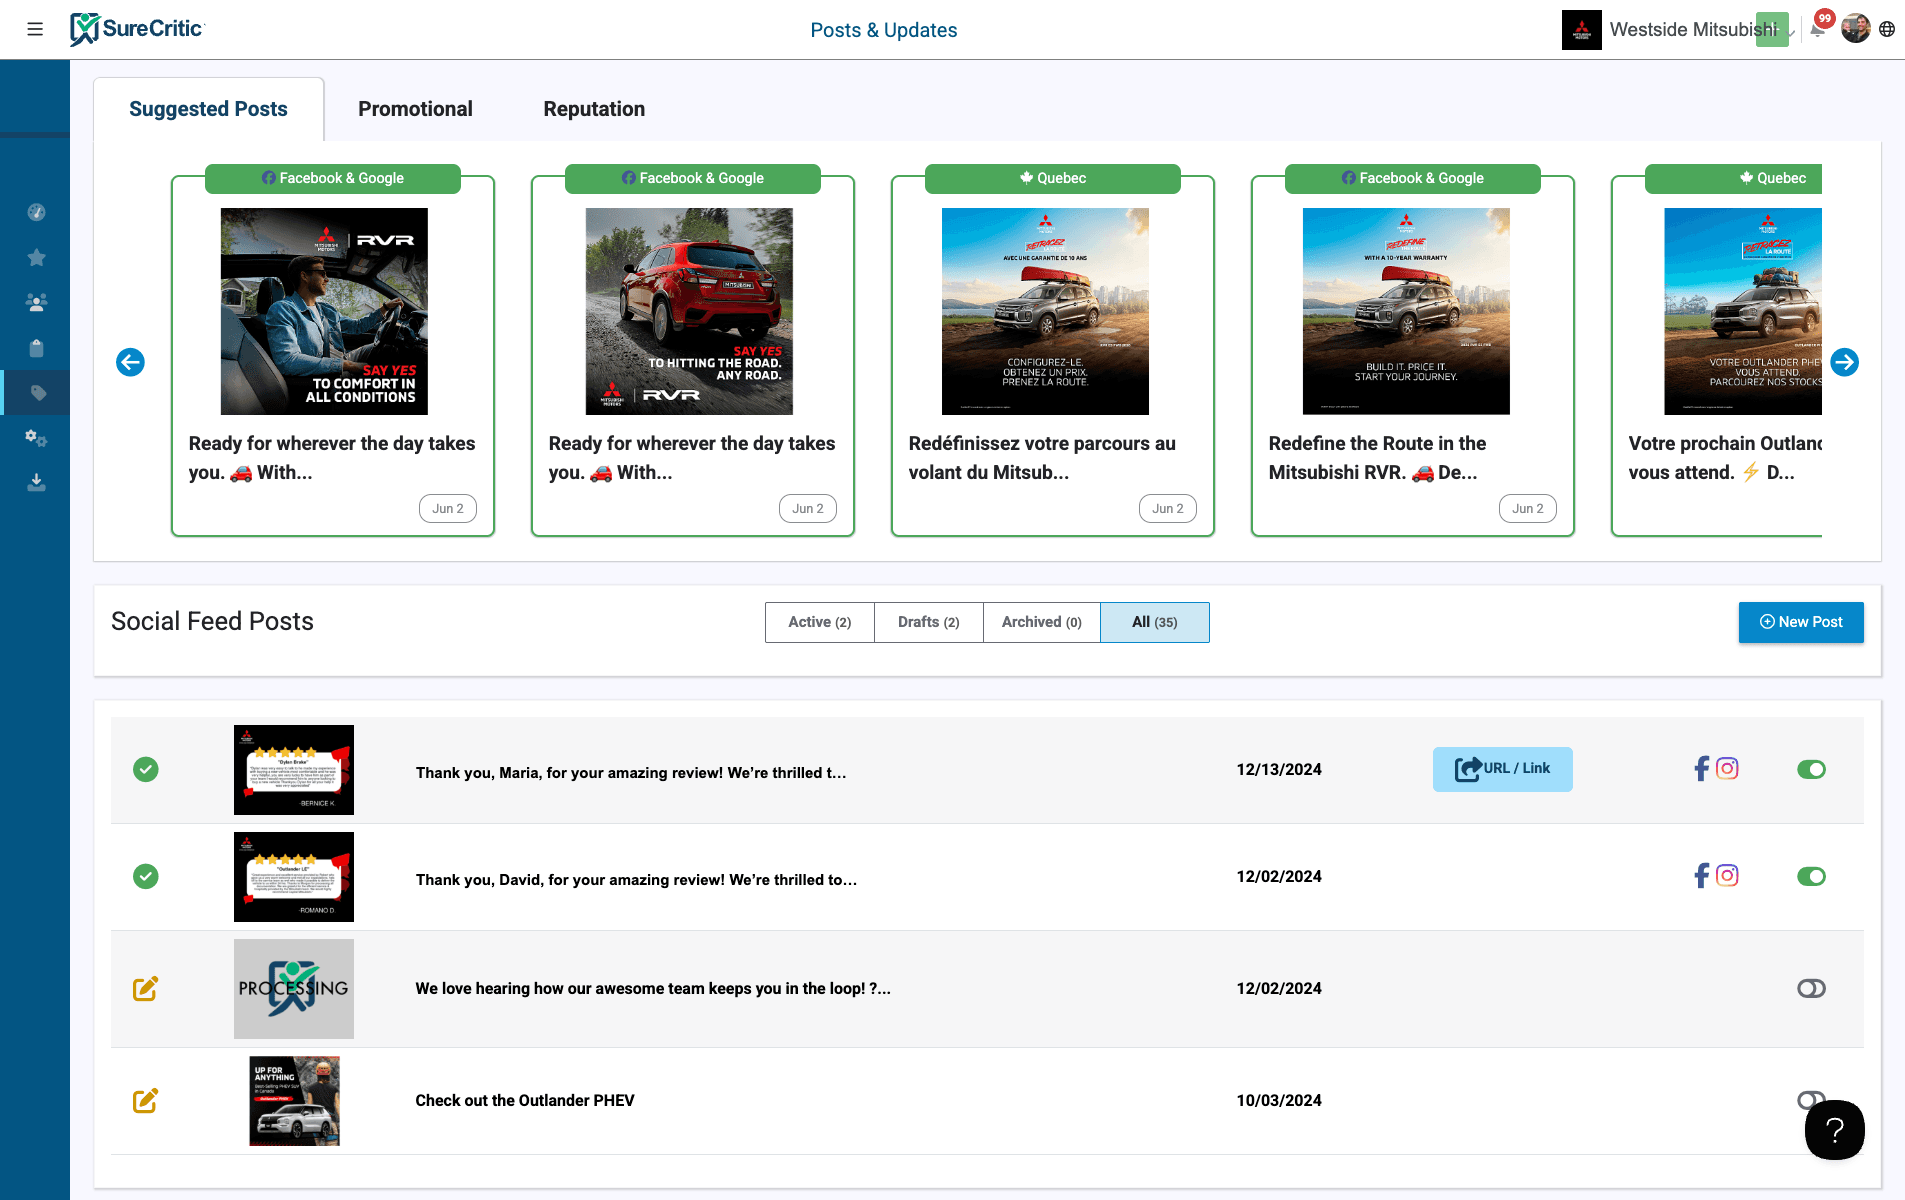The height and width of the screenshot is (1200, 1905).
Task: Click green check status on Maria post
Action: tap(146, 769)
